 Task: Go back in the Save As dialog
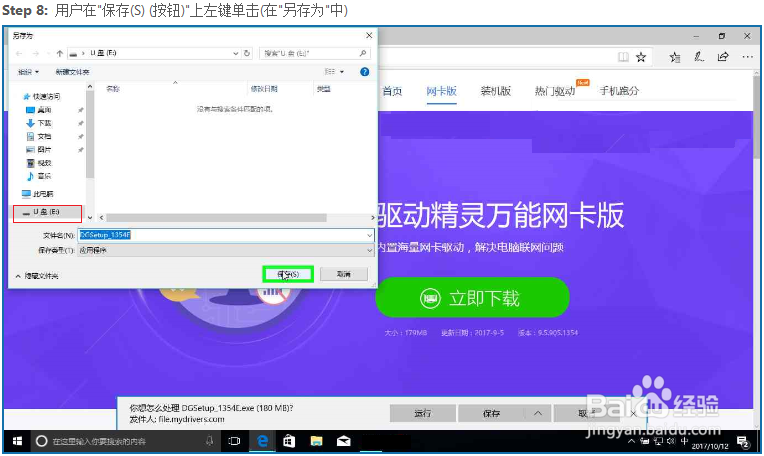click(19, 53)
